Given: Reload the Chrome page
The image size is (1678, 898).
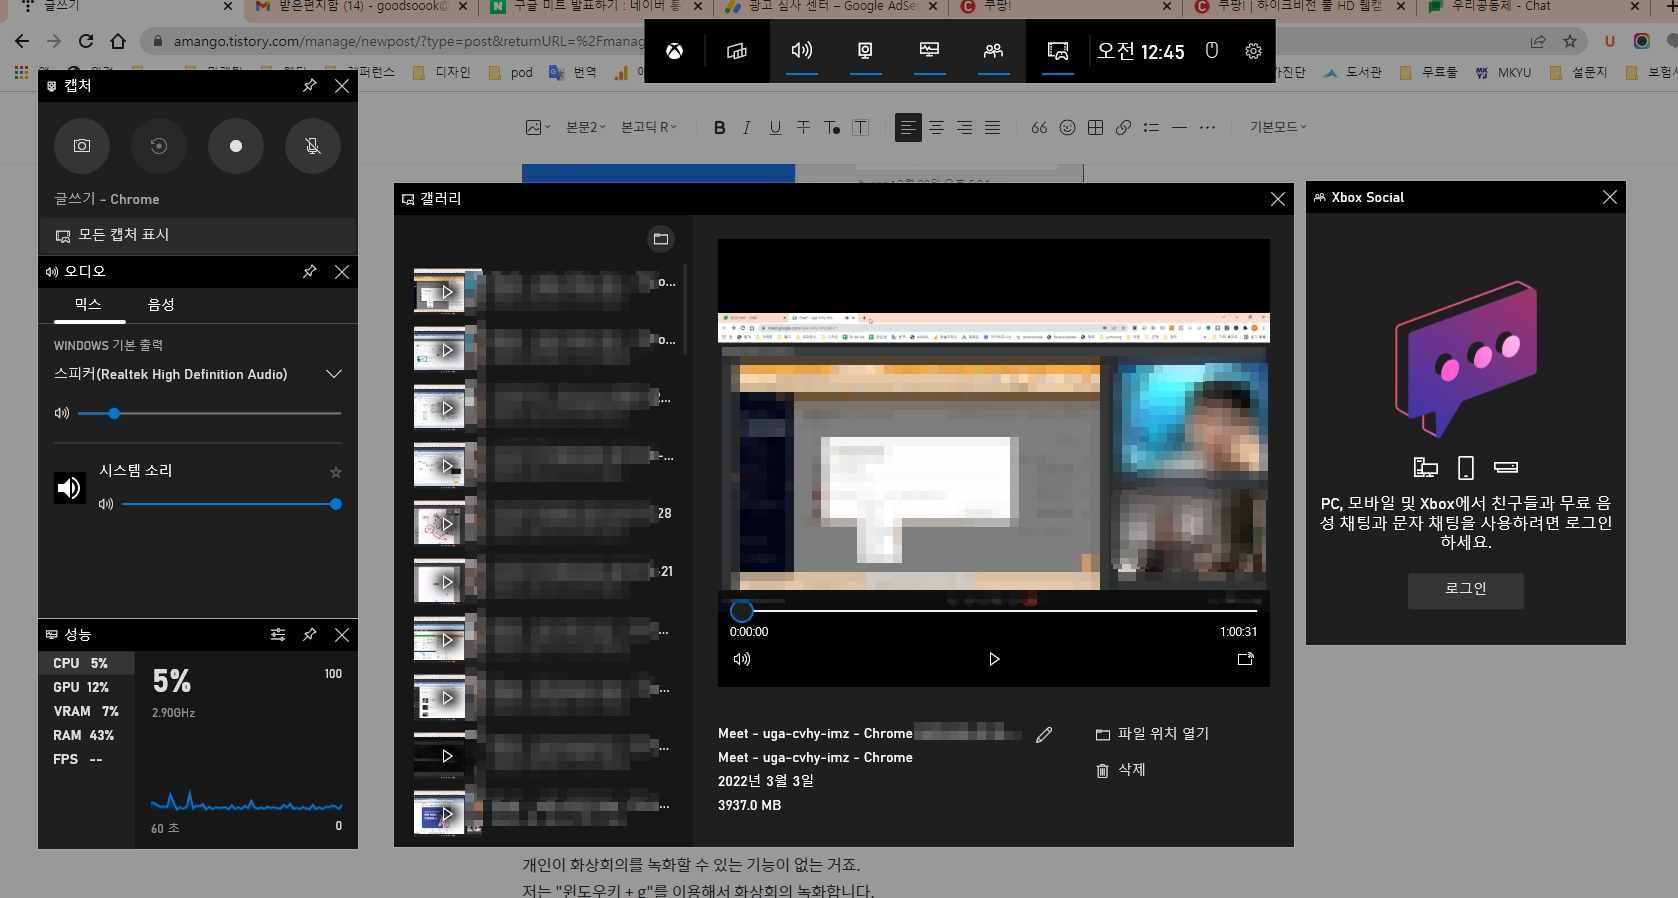Looking at the screenshot, I should point(86,41).
